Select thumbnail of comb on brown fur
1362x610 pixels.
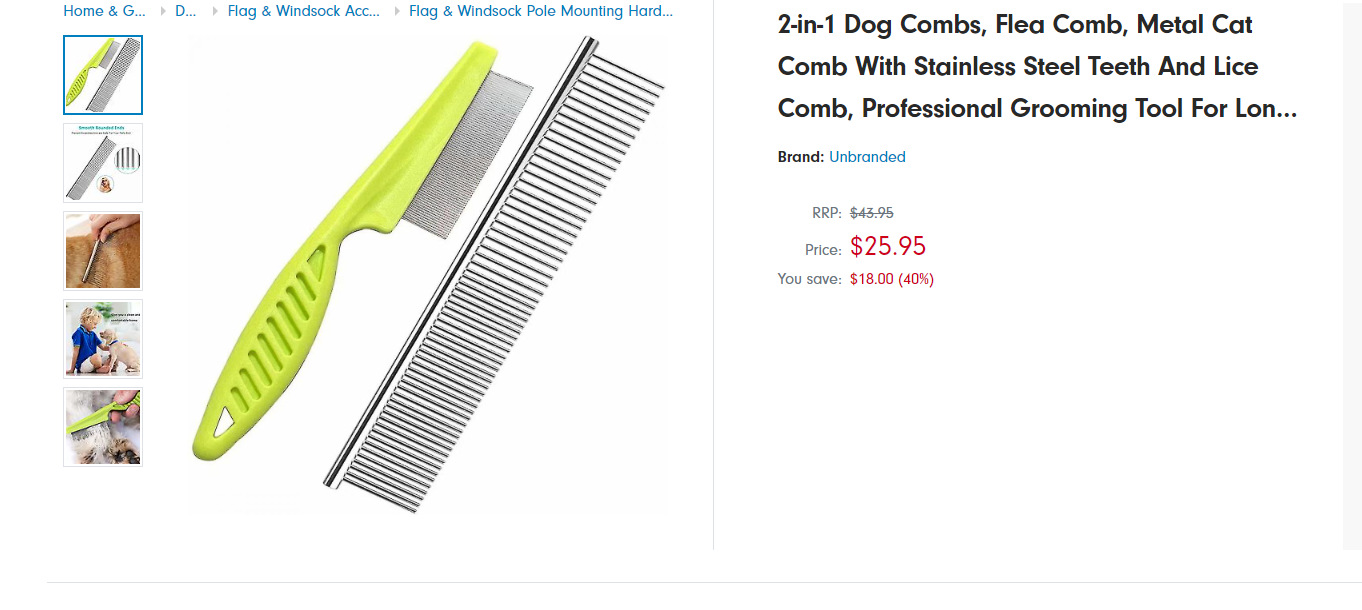(x=103, y=251)
